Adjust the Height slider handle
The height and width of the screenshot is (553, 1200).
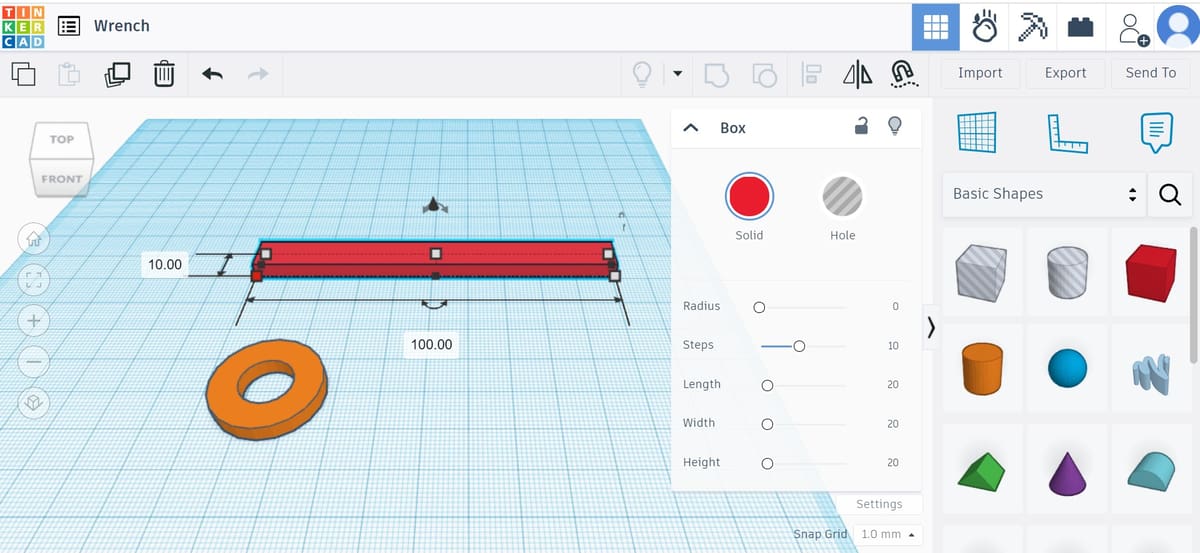point(767,463)
